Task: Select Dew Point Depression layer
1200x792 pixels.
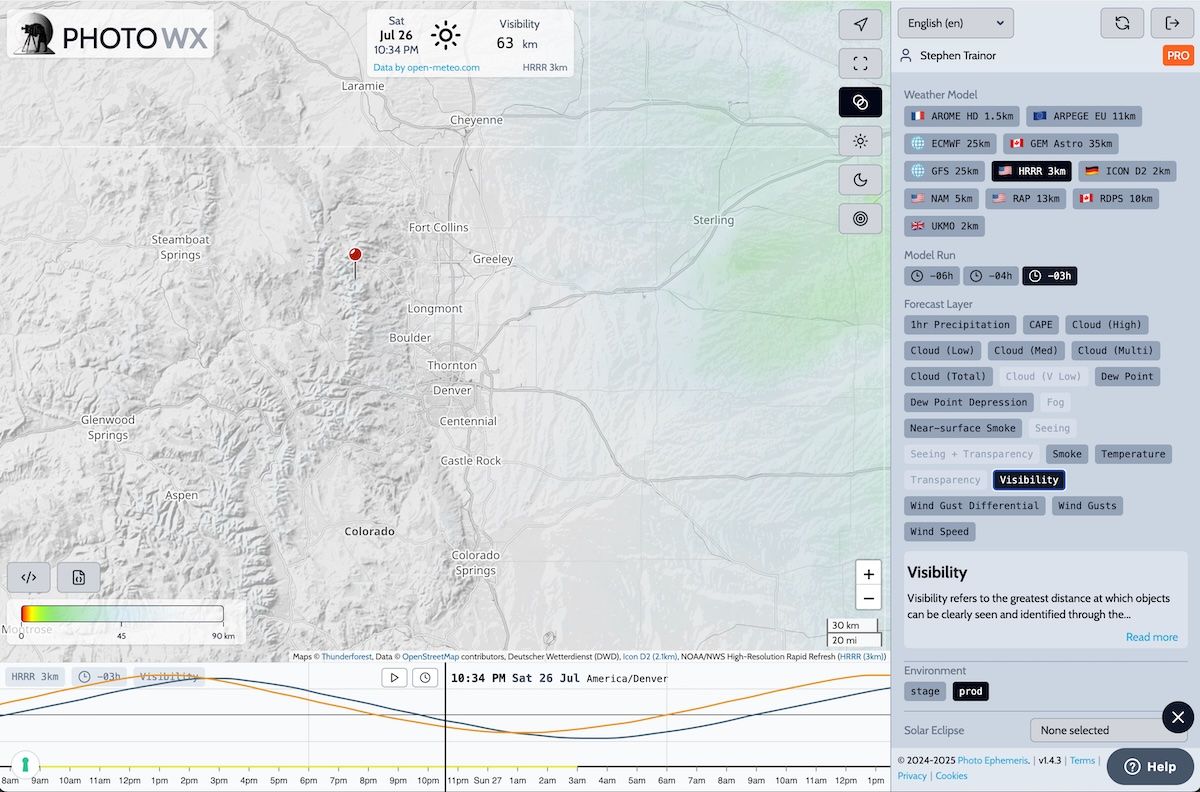Action: coord(969,403)
